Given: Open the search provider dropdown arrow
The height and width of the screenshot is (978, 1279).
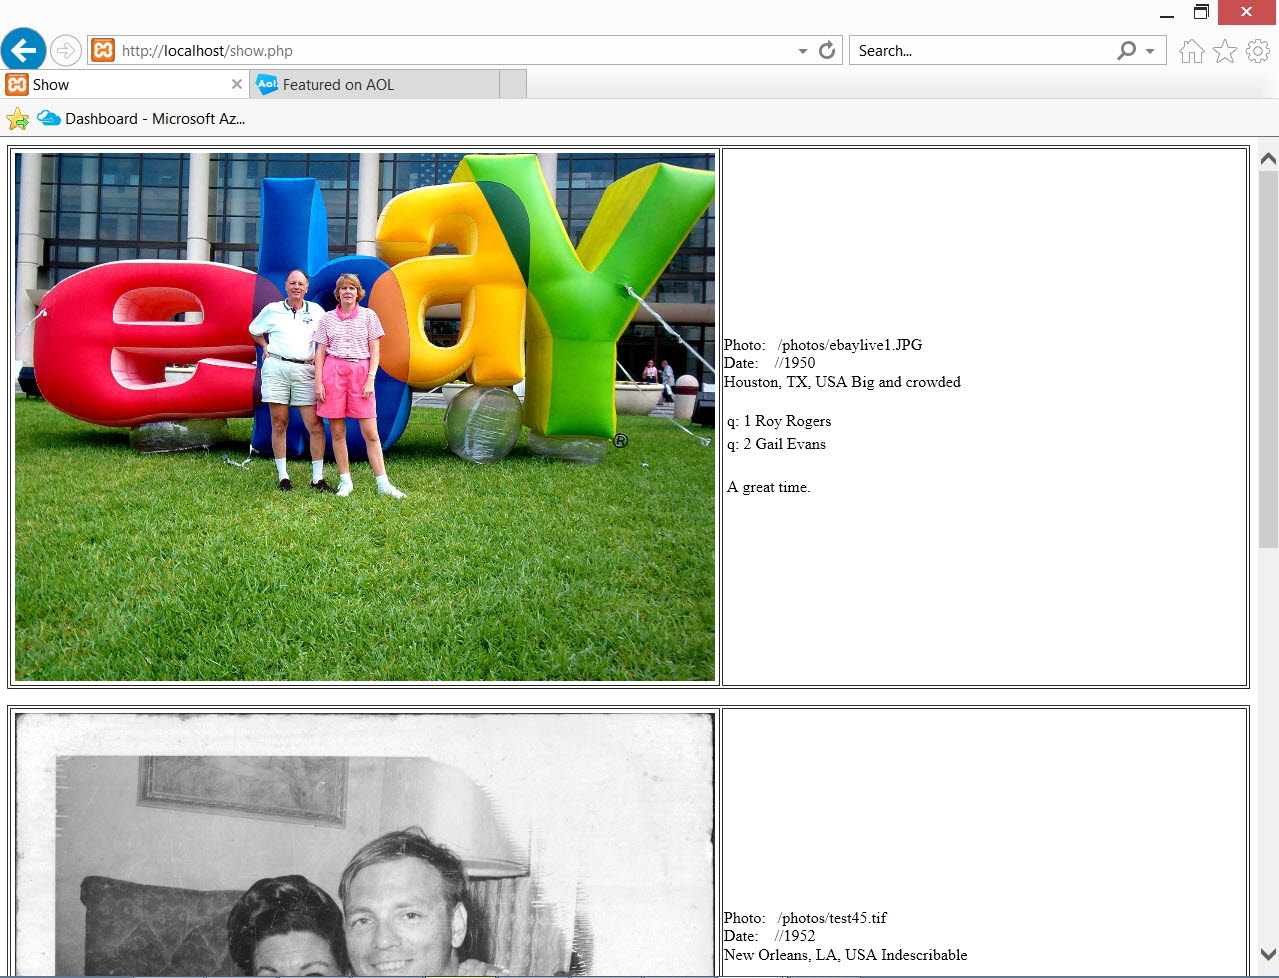Looking at the screenshot, I should pos(1150,51).
